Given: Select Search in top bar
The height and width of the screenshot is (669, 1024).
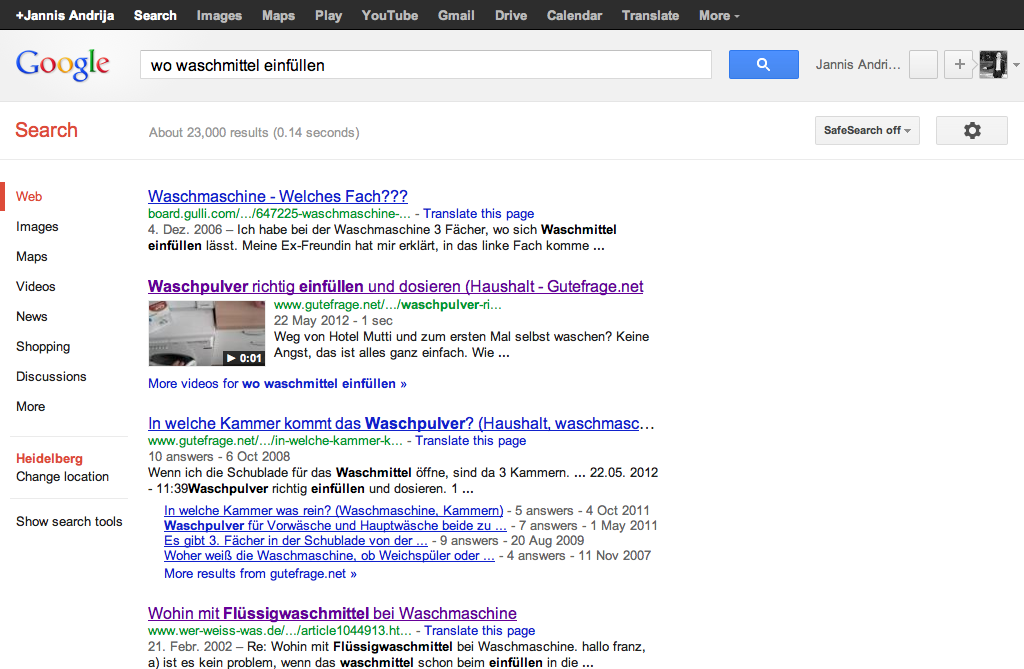Looking at the screenshot, I should point(155,15).
